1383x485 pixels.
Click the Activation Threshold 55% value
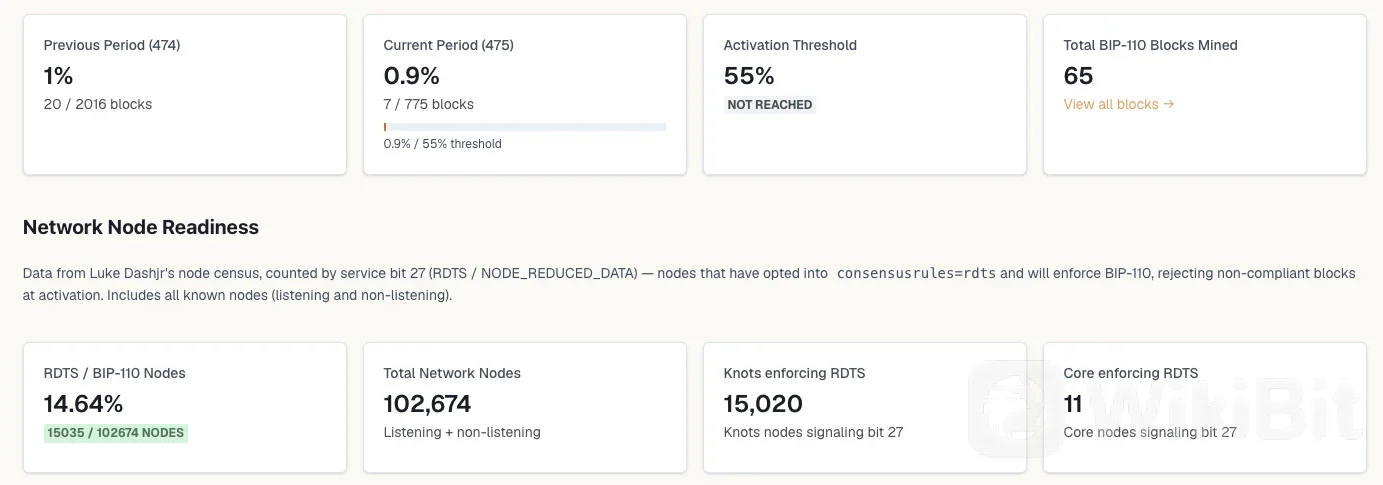click(x=749, y=76)
